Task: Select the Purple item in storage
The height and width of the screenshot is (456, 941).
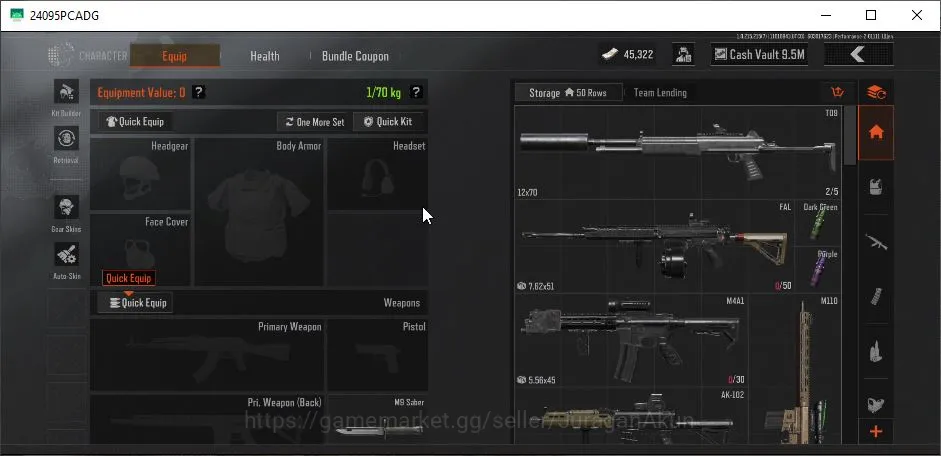Action: [x=819, y=269]
